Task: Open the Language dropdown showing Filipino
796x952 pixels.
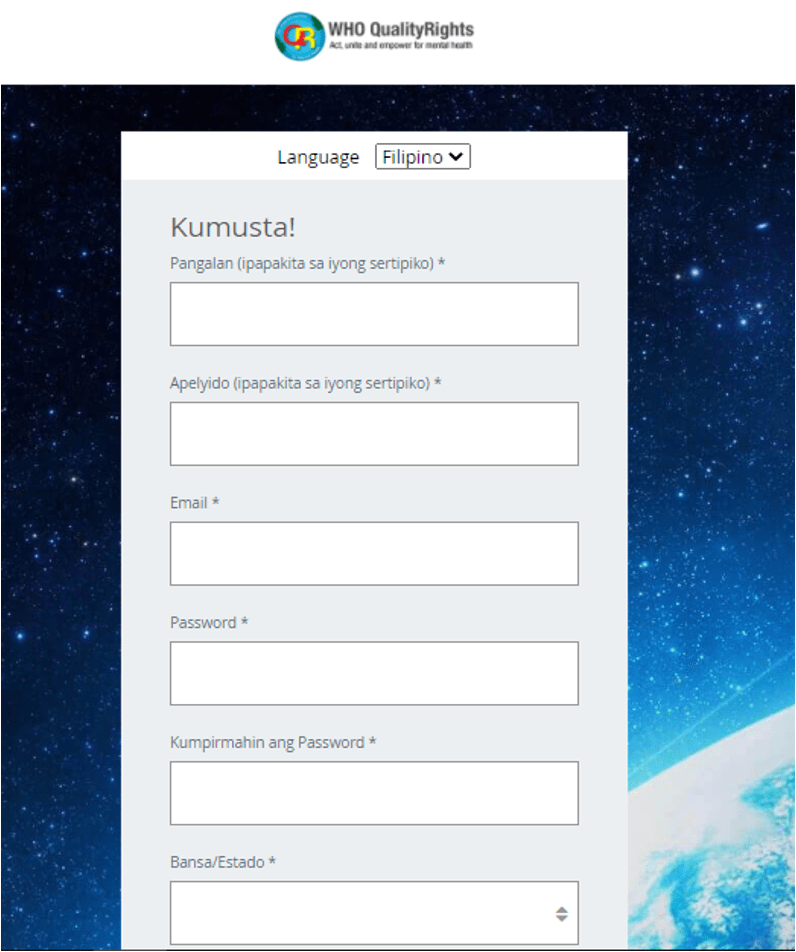Action: (x=423, y=157)
